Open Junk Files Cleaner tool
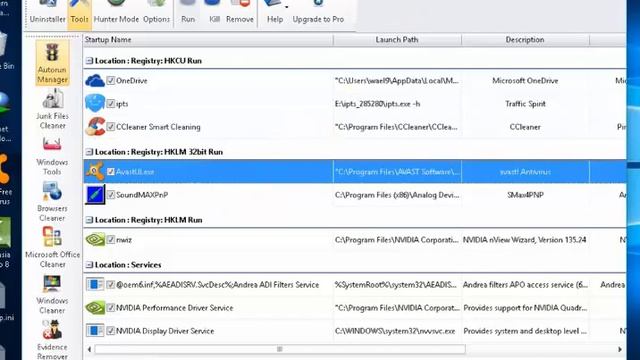The image size is (640, 360). pyautogui.click(x=52, y=110)
